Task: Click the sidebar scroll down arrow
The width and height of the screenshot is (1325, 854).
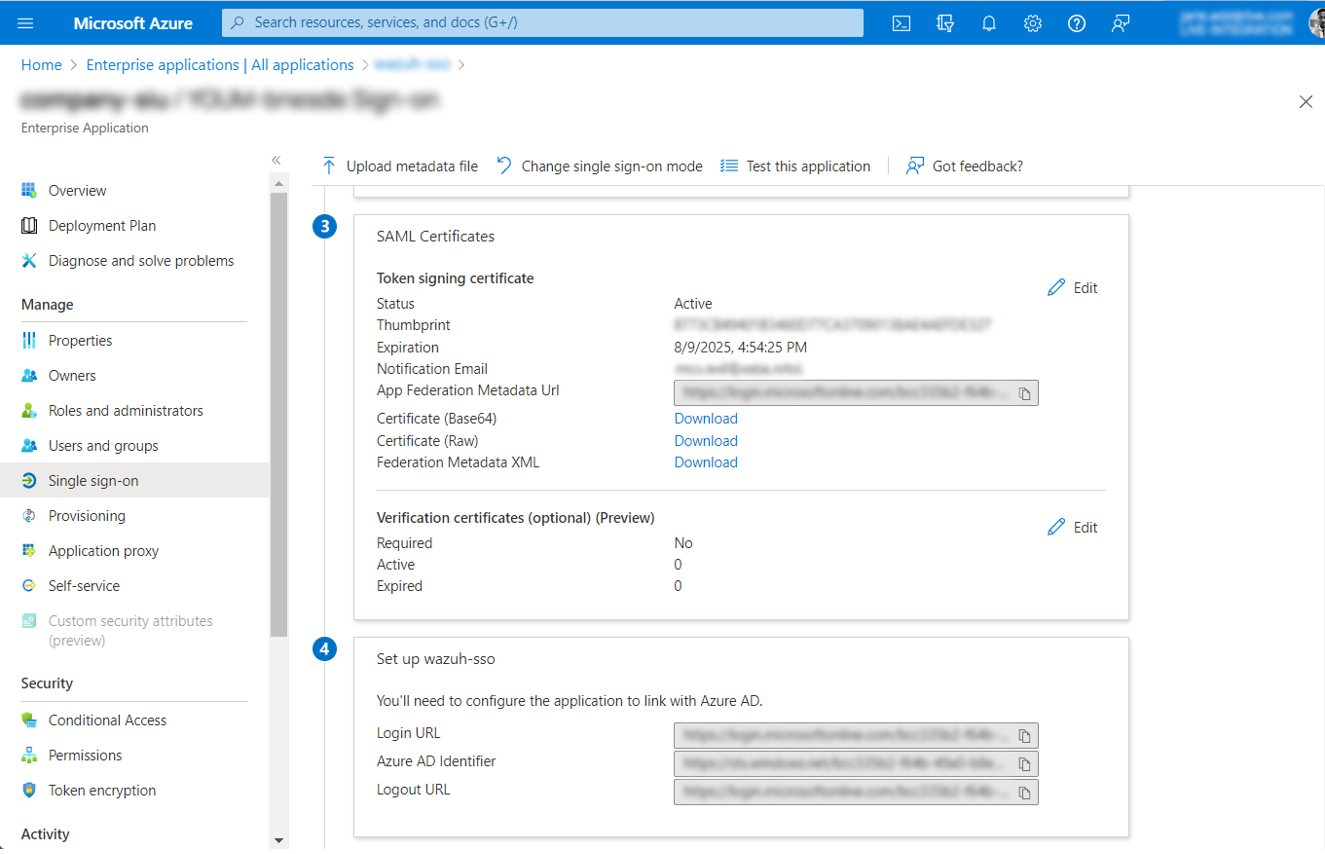Action: click(278, 841)
